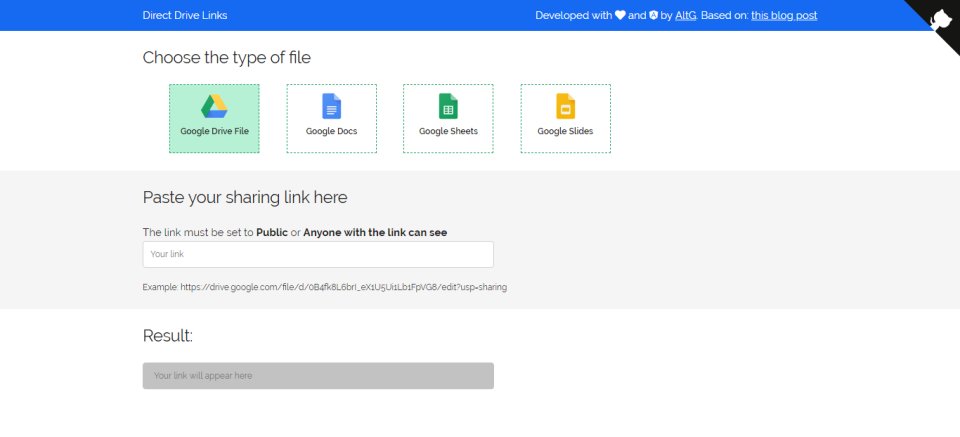Click the 'Paste your sharing link here' heading
The height and width of the screenshot is (437, 960).
tap(245, 197)
